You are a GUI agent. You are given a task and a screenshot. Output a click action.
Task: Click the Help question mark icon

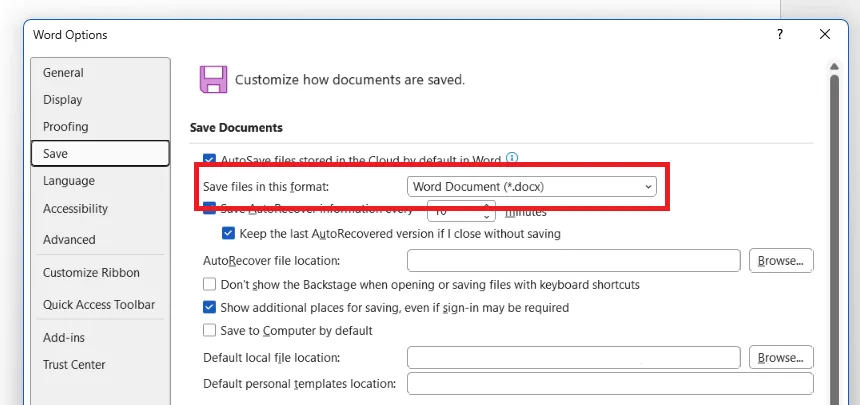point(779,35)
